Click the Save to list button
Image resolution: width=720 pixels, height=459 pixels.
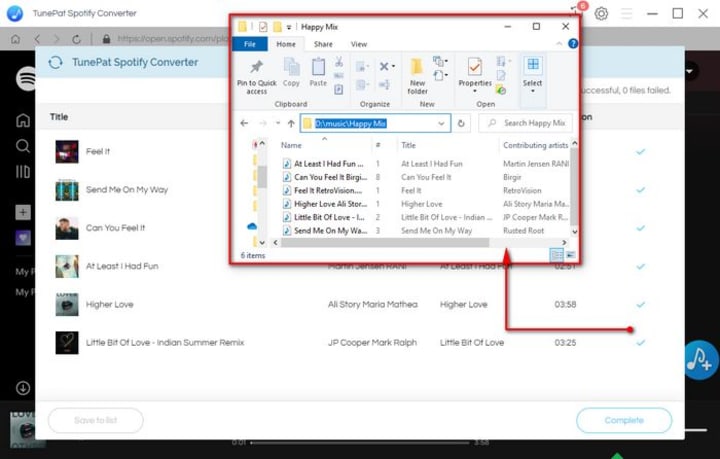(96, 420)
